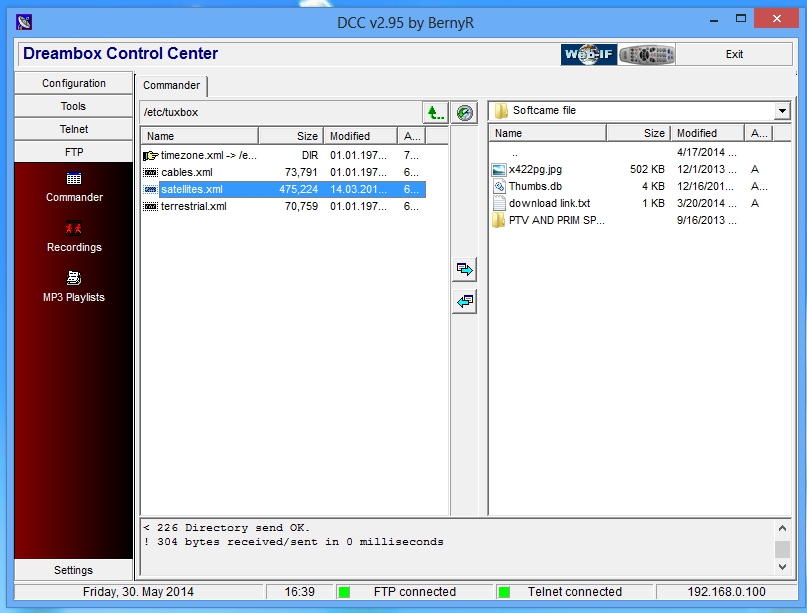Click the '226 Directory send OK.' log line
Screen dimensions: 807x613
click(x=226, y=528)
